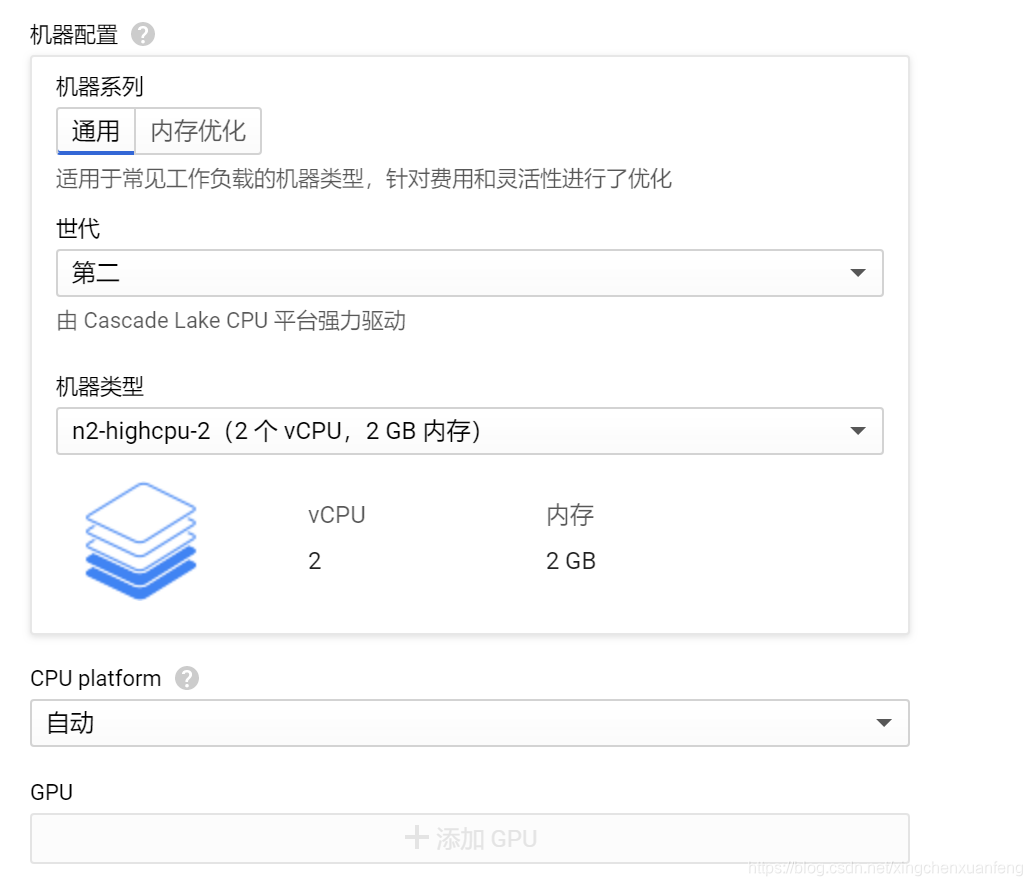Click the question mark beside 机器配置 label
The width and height of the screenshot is (1032, 886).
tap(143, 33)
